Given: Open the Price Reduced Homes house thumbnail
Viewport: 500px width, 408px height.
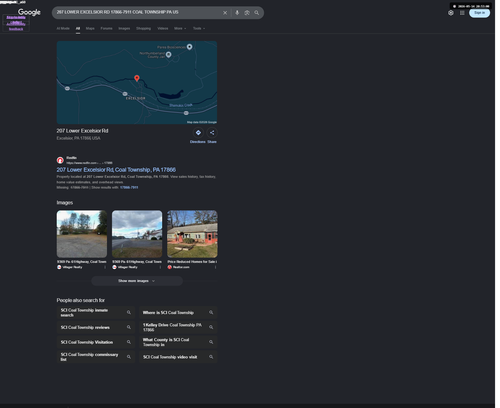Looking at the screenshot, I should pos(192,234).
